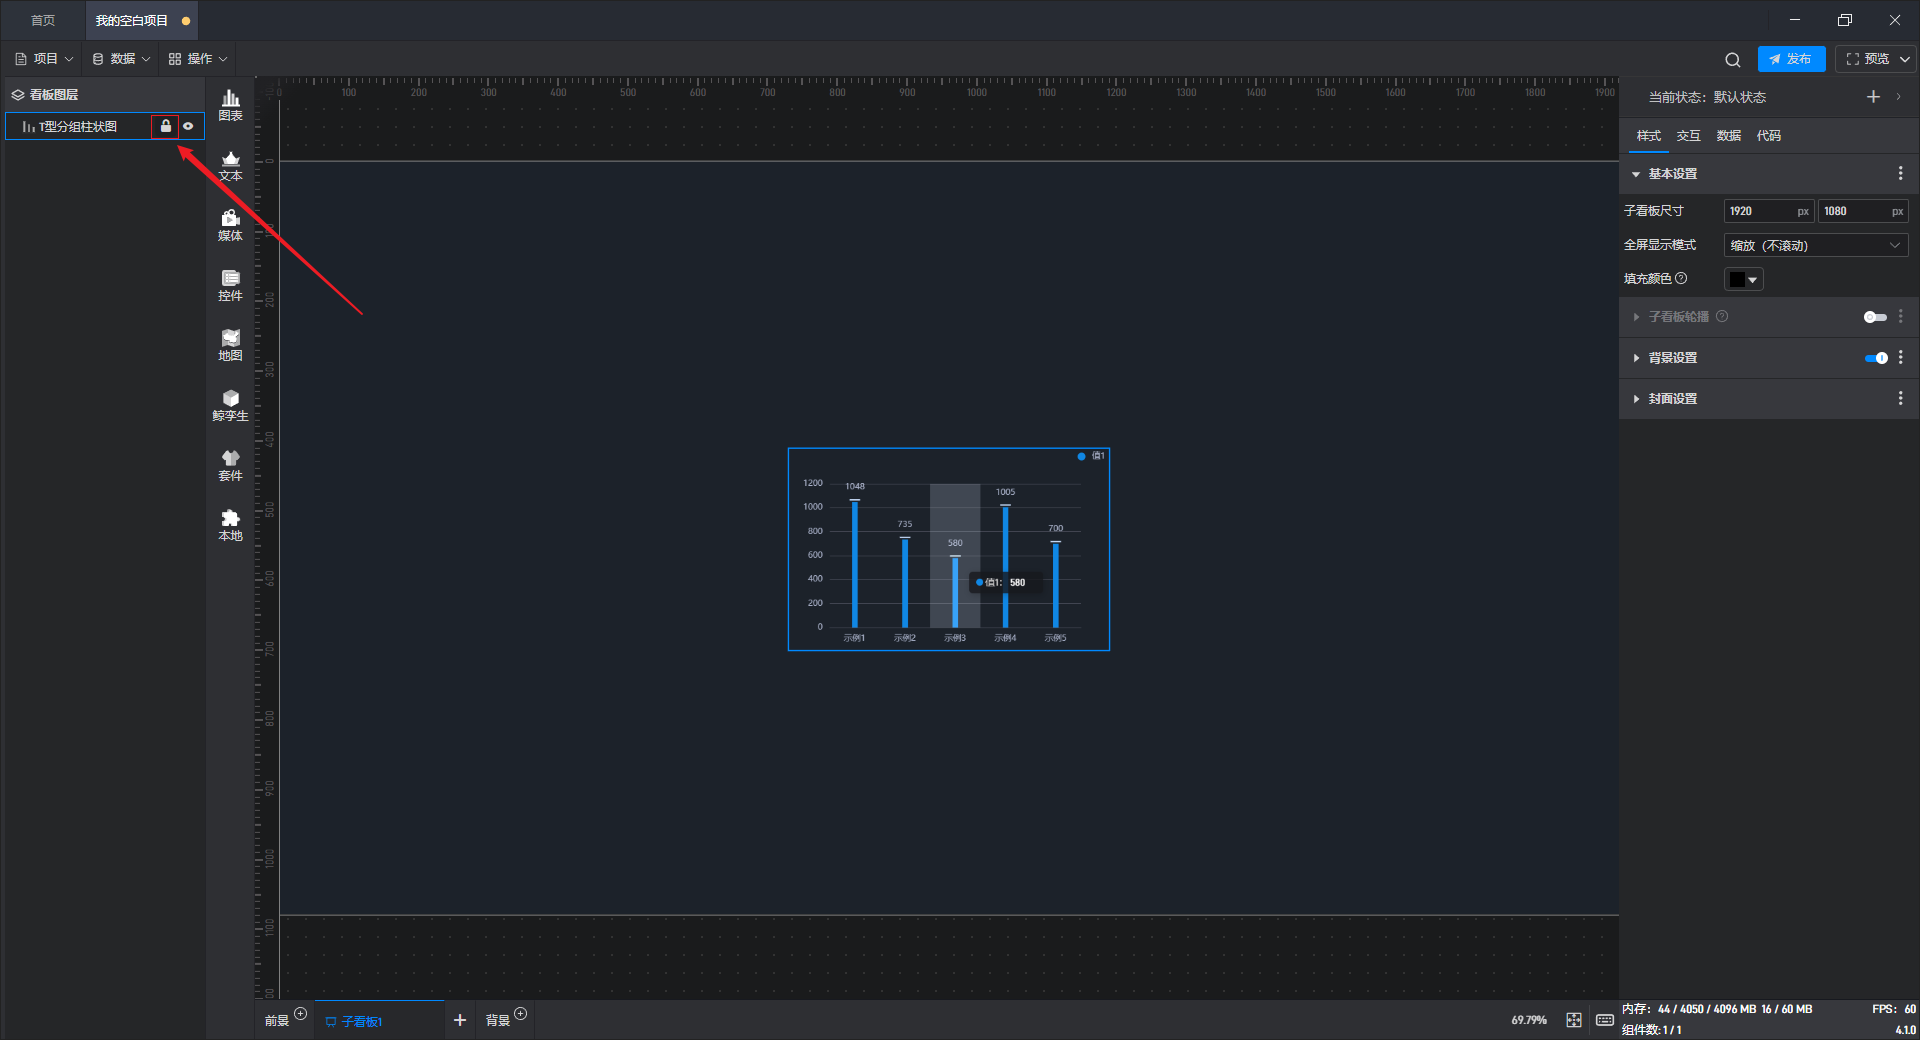Click the 值1 chart legend item

click(1091, 455)
